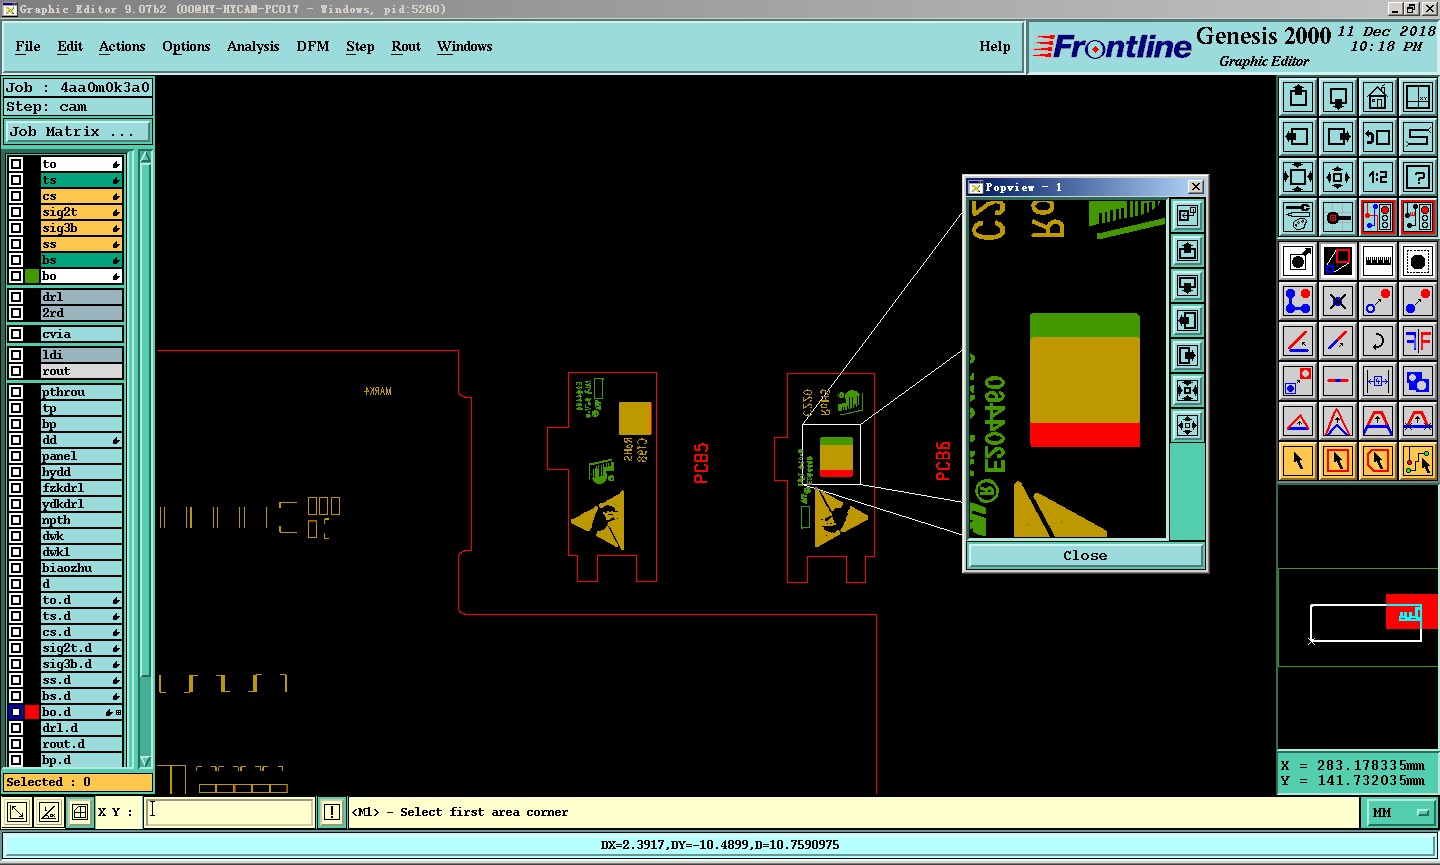Open the Edit menu
This screenshot has width=1440, height=865.
coord(70,46)
